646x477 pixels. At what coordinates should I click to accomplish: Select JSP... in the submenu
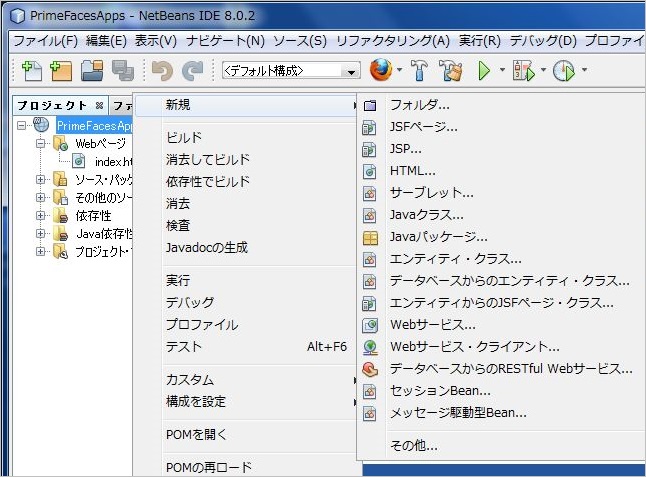[502, 149]
